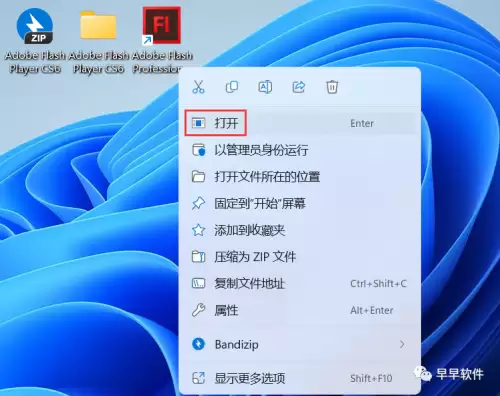Screen dimensions: 500x396
Task: Click the zip folder icon beside 压缩为 ZIP 文件
Action: click(x=198, y=257)
